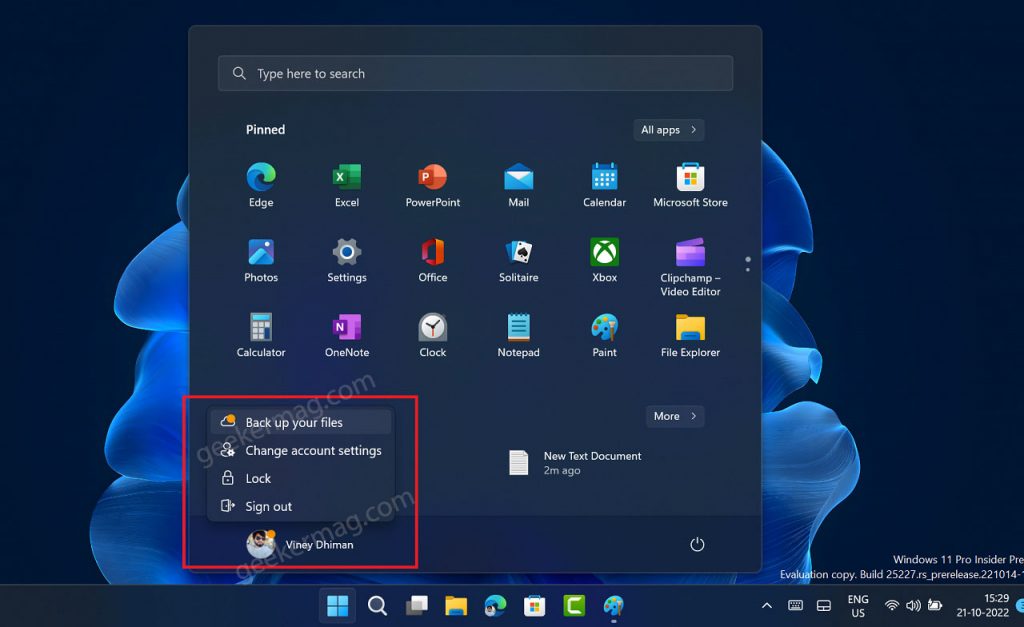The width and height of the screenshot is (1024, 627).
Task: Open volume control in system tray
Action: click(913, 605)
